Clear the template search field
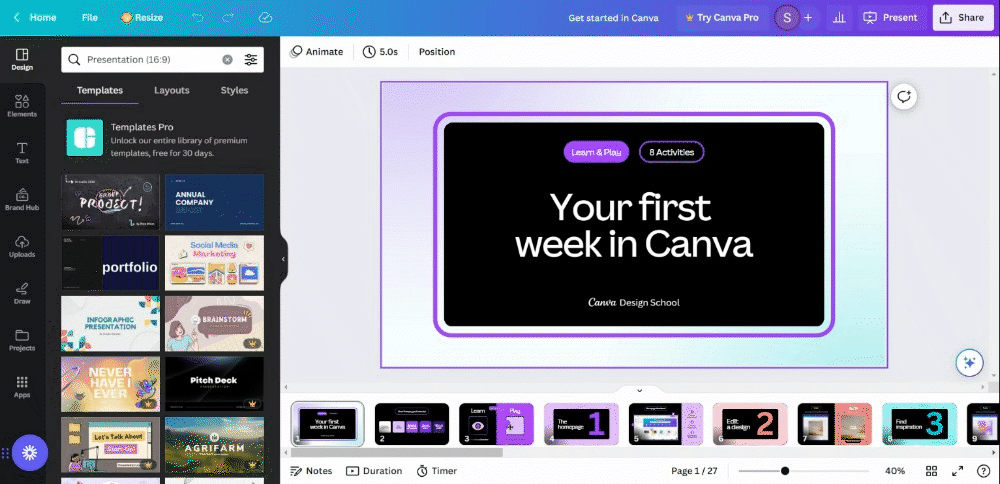Viewport: 1000px width, 484px height. pyautogui.click(x=227, y=59)
